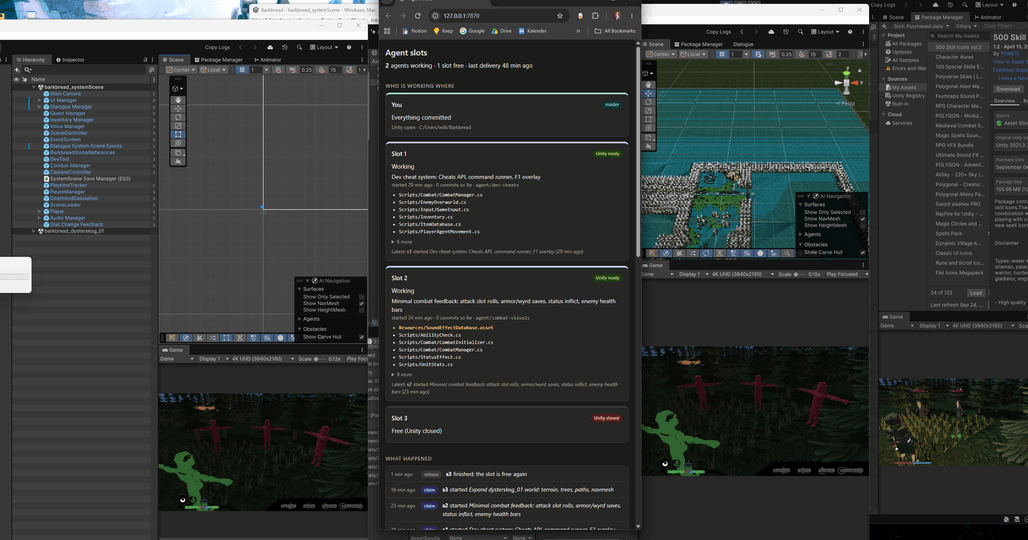Select the Rect tool in left Unity scene
This screenshot has height=540, width=1028.
point(178,134)
